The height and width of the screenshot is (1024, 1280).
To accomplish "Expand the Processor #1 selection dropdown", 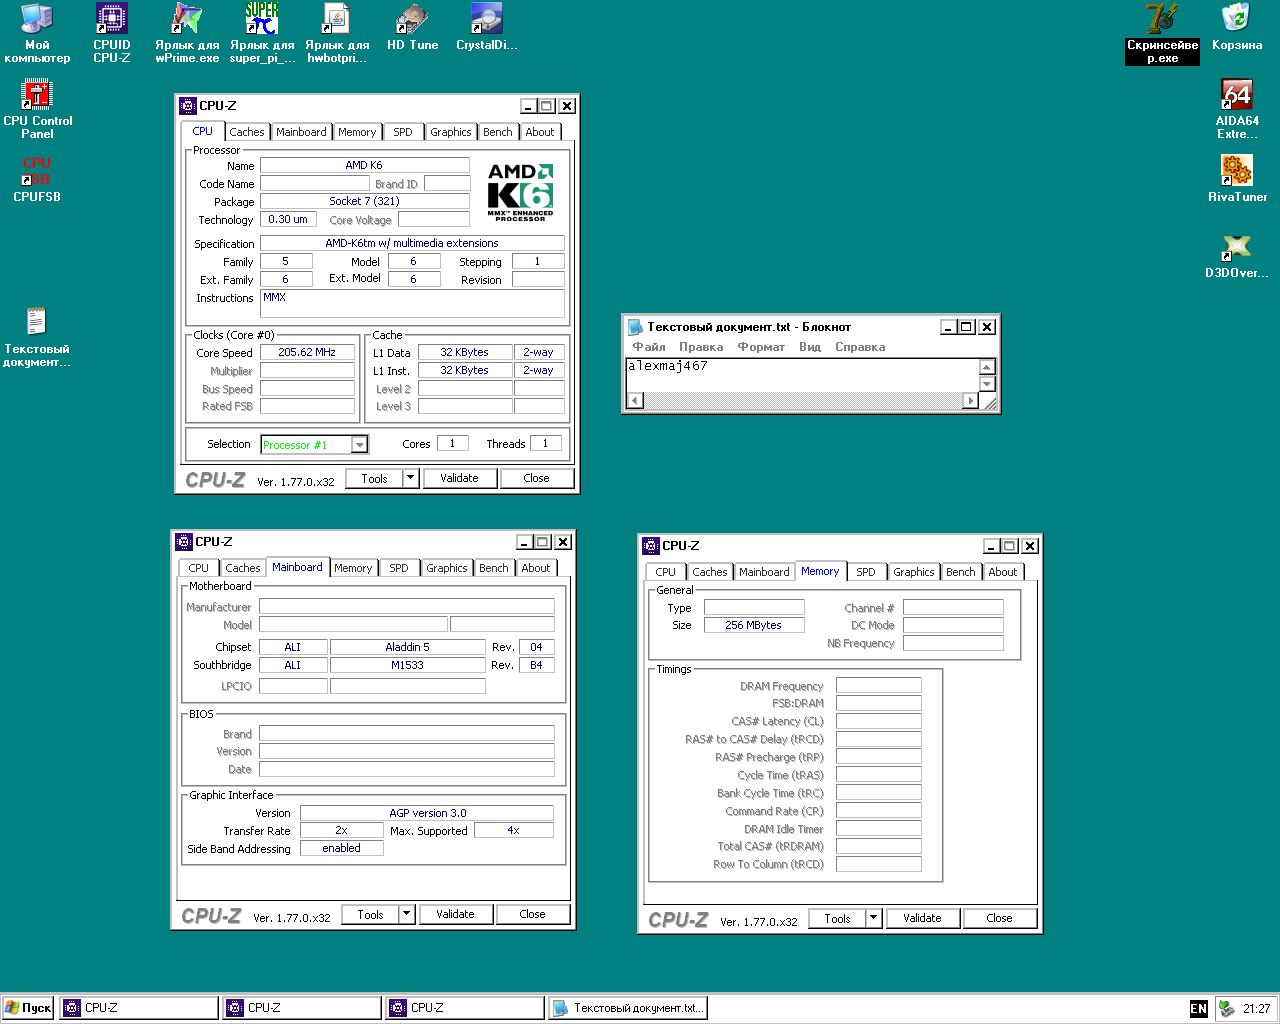I will pos(359,445).
